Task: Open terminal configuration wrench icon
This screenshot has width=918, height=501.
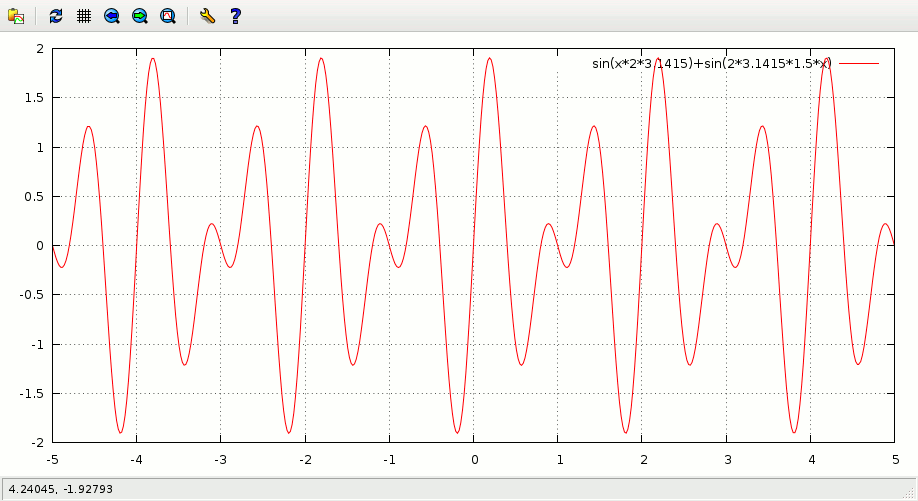Action: point(207,16)
